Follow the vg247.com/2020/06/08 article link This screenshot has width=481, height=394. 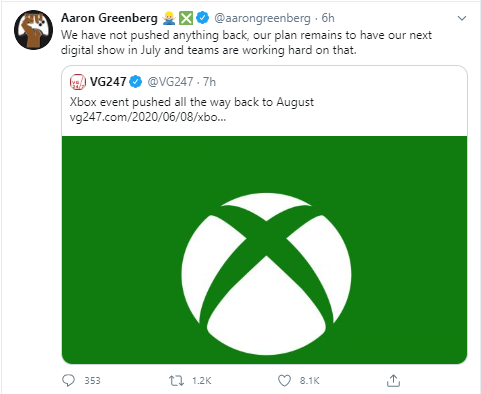(148, 117)
